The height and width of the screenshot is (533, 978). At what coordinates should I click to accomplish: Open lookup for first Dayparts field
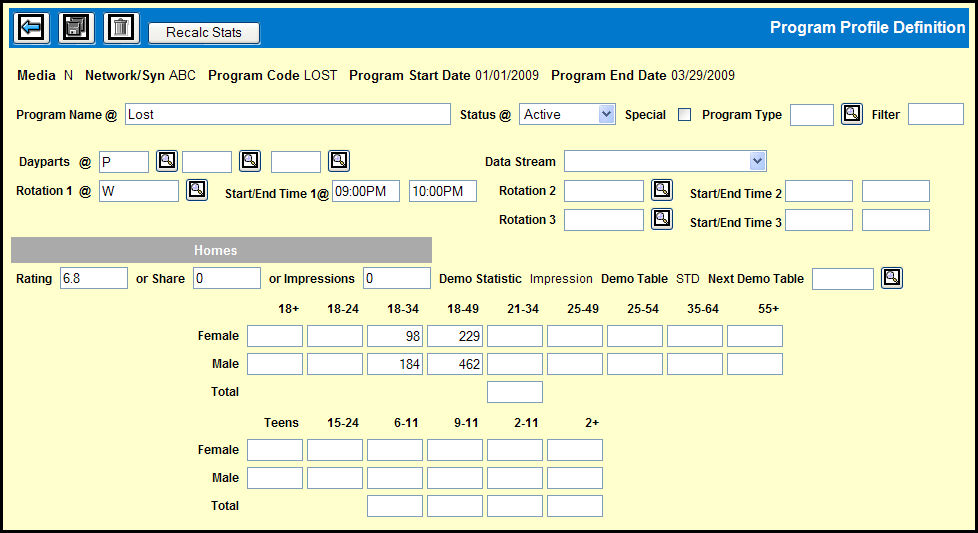[167, 161]
